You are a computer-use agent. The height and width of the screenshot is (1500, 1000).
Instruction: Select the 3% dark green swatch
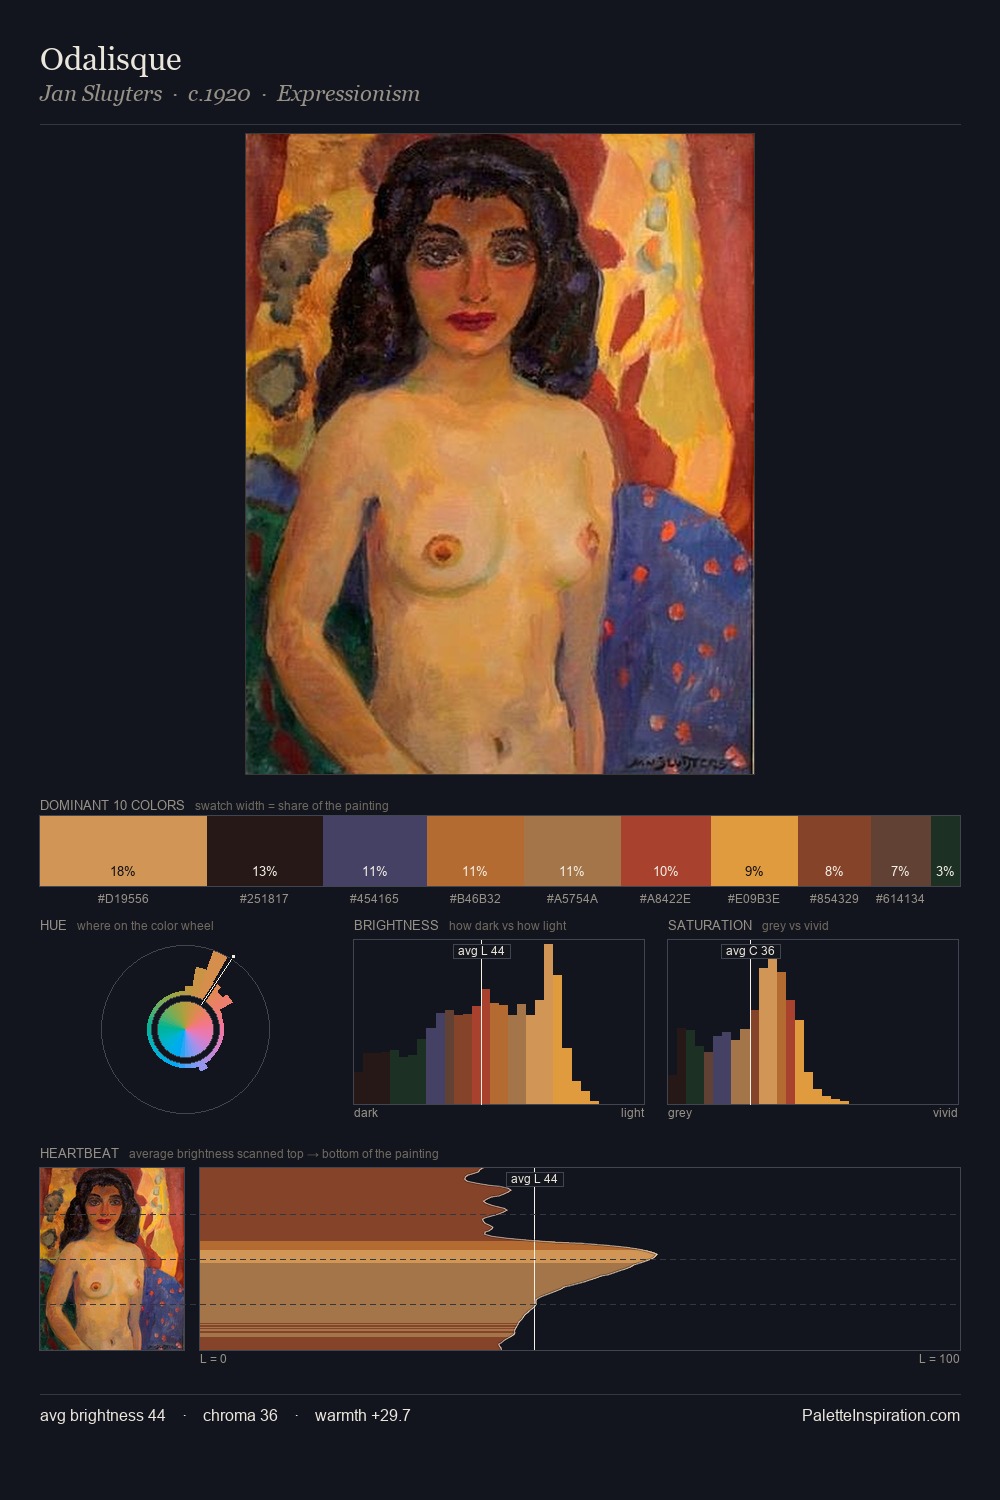(x=945, y=851)
